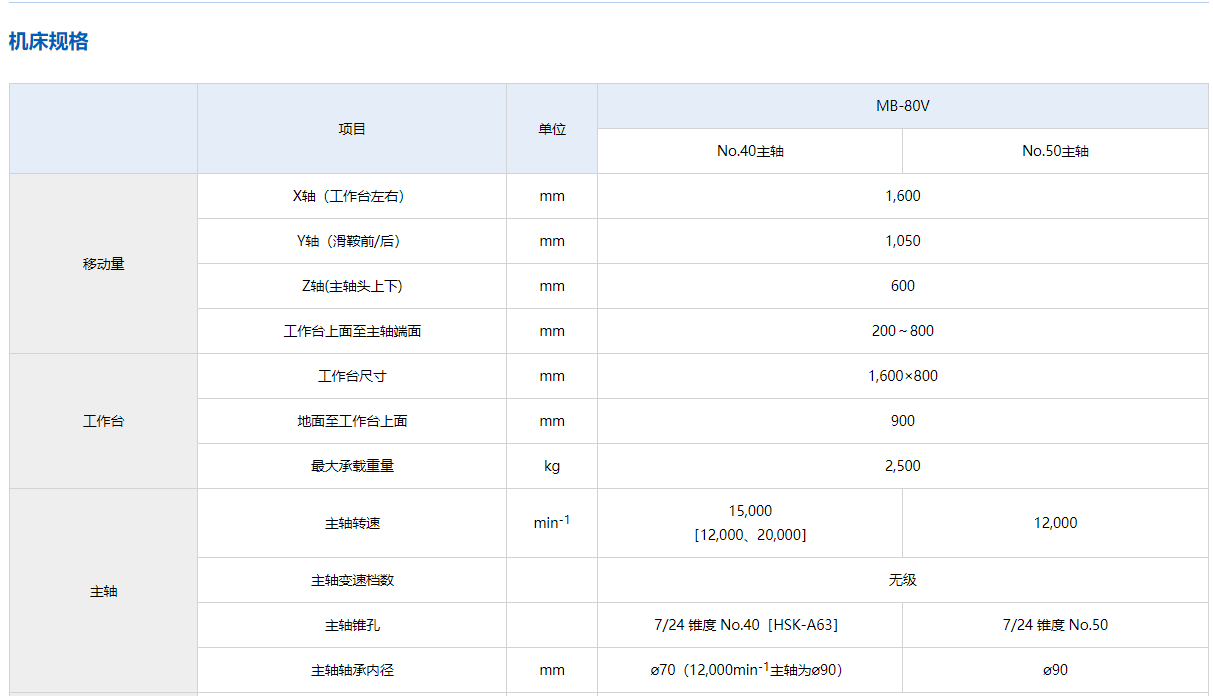This screenshot has height=696, width=1213.
Task: Click the 工作台尺寸 row label
Action: (x=352, y=376)
